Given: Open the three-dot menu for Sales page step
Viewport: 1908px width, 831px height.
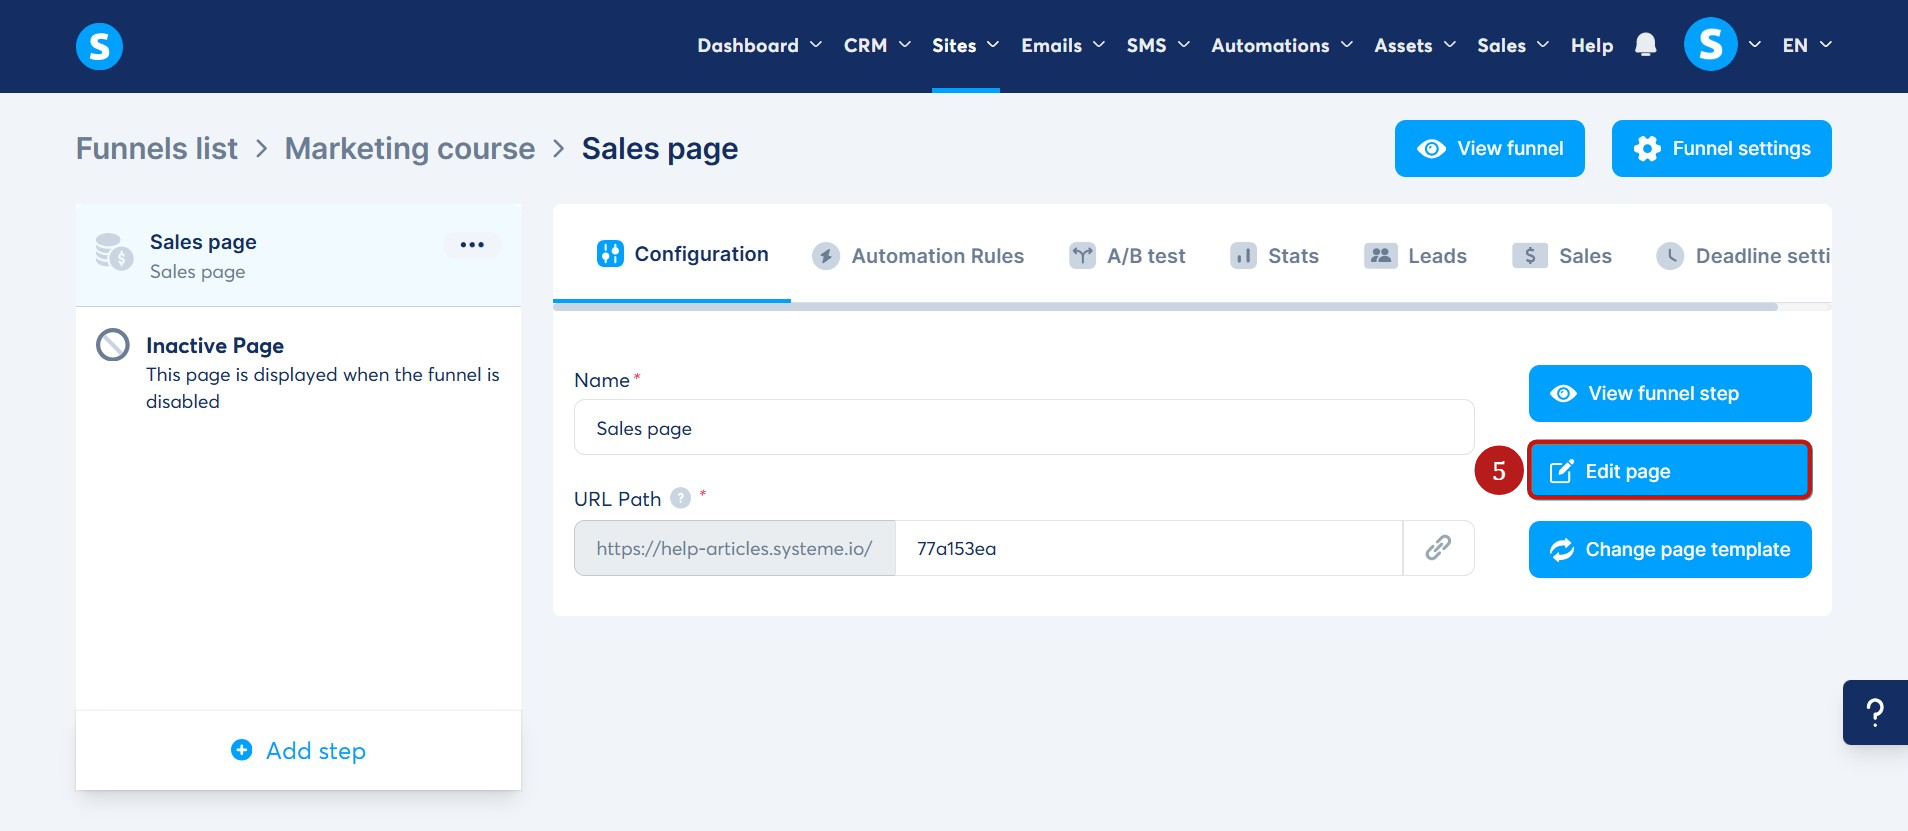Looking at the screenshot, I should tap(472, 245).
